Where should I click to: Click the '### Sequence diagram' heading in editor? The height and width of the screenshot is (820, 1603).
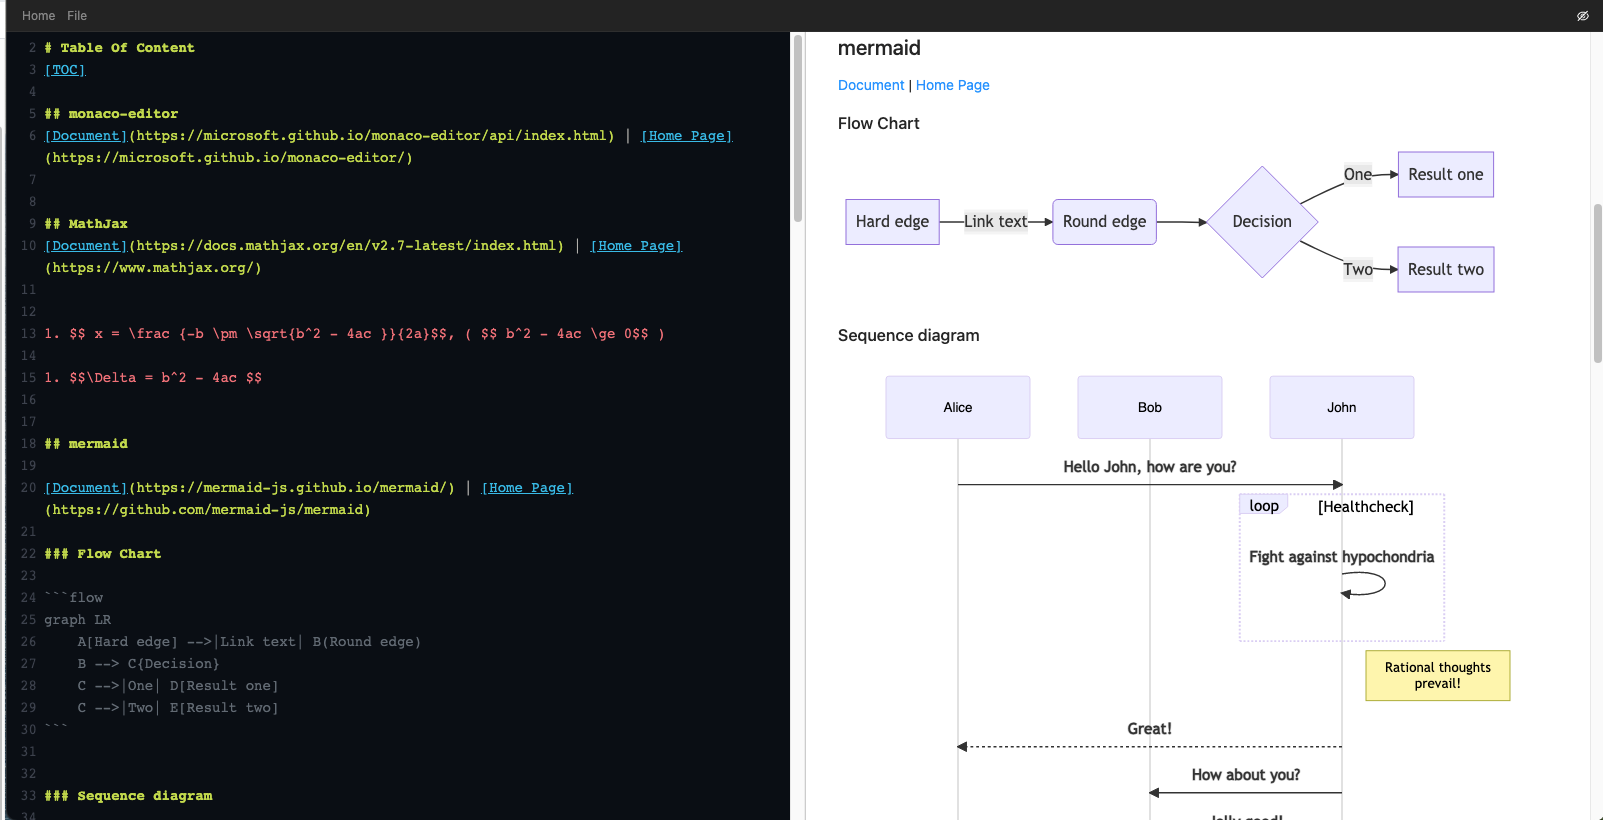click(x=129, y=796)
